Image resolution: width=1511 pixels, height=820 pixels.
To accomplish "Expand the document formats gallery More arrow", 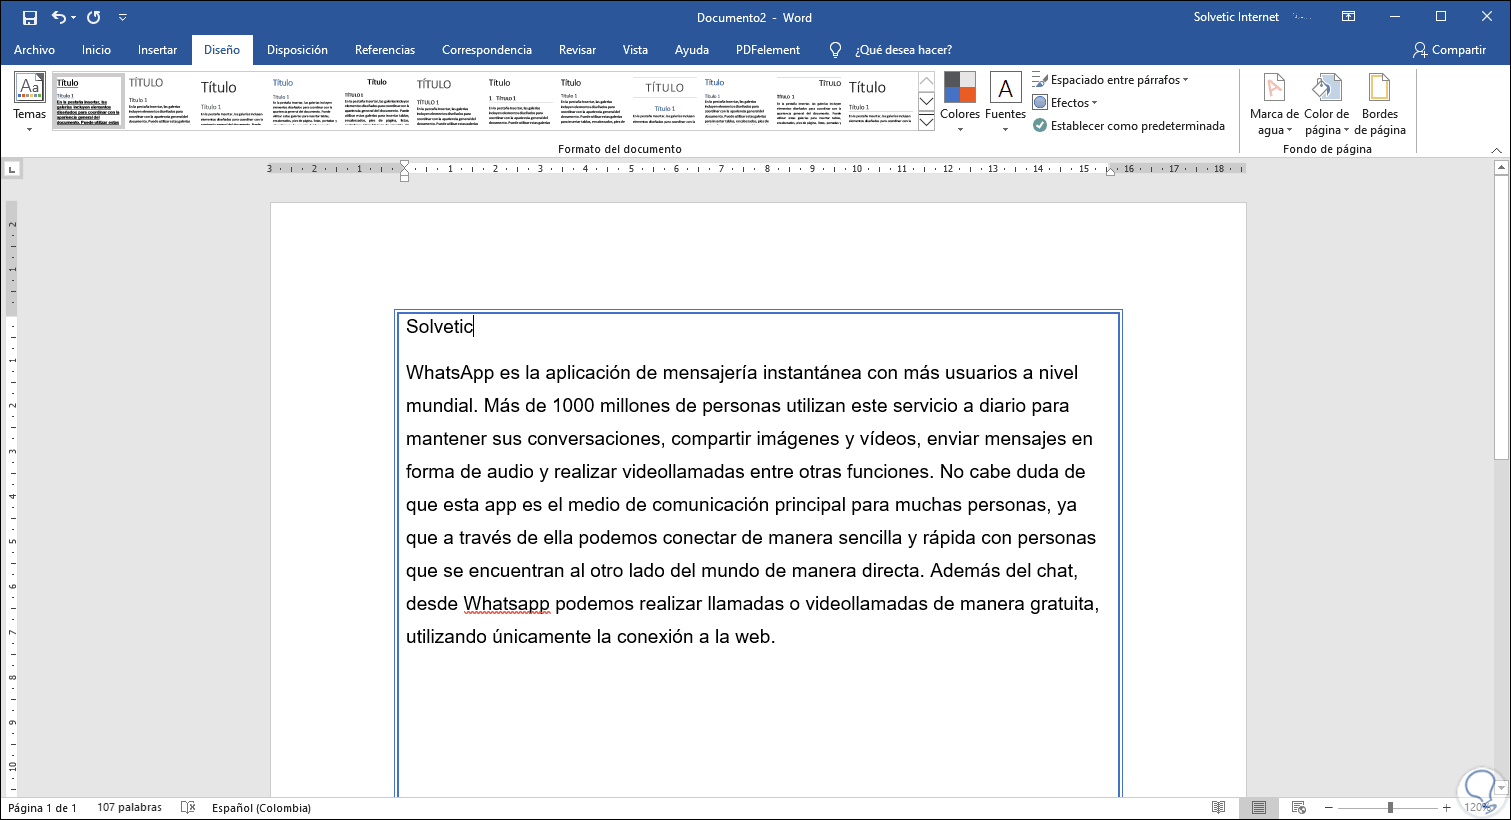I will point(926,122).
